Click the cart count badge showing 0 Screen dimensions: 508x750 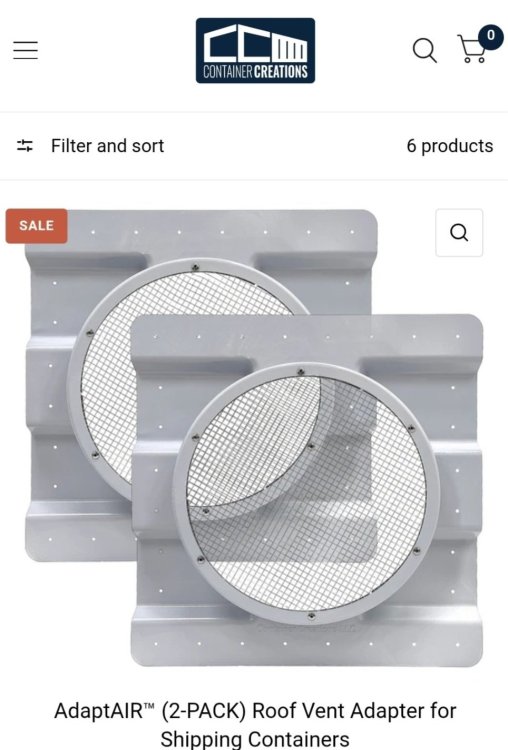point(490,37)
